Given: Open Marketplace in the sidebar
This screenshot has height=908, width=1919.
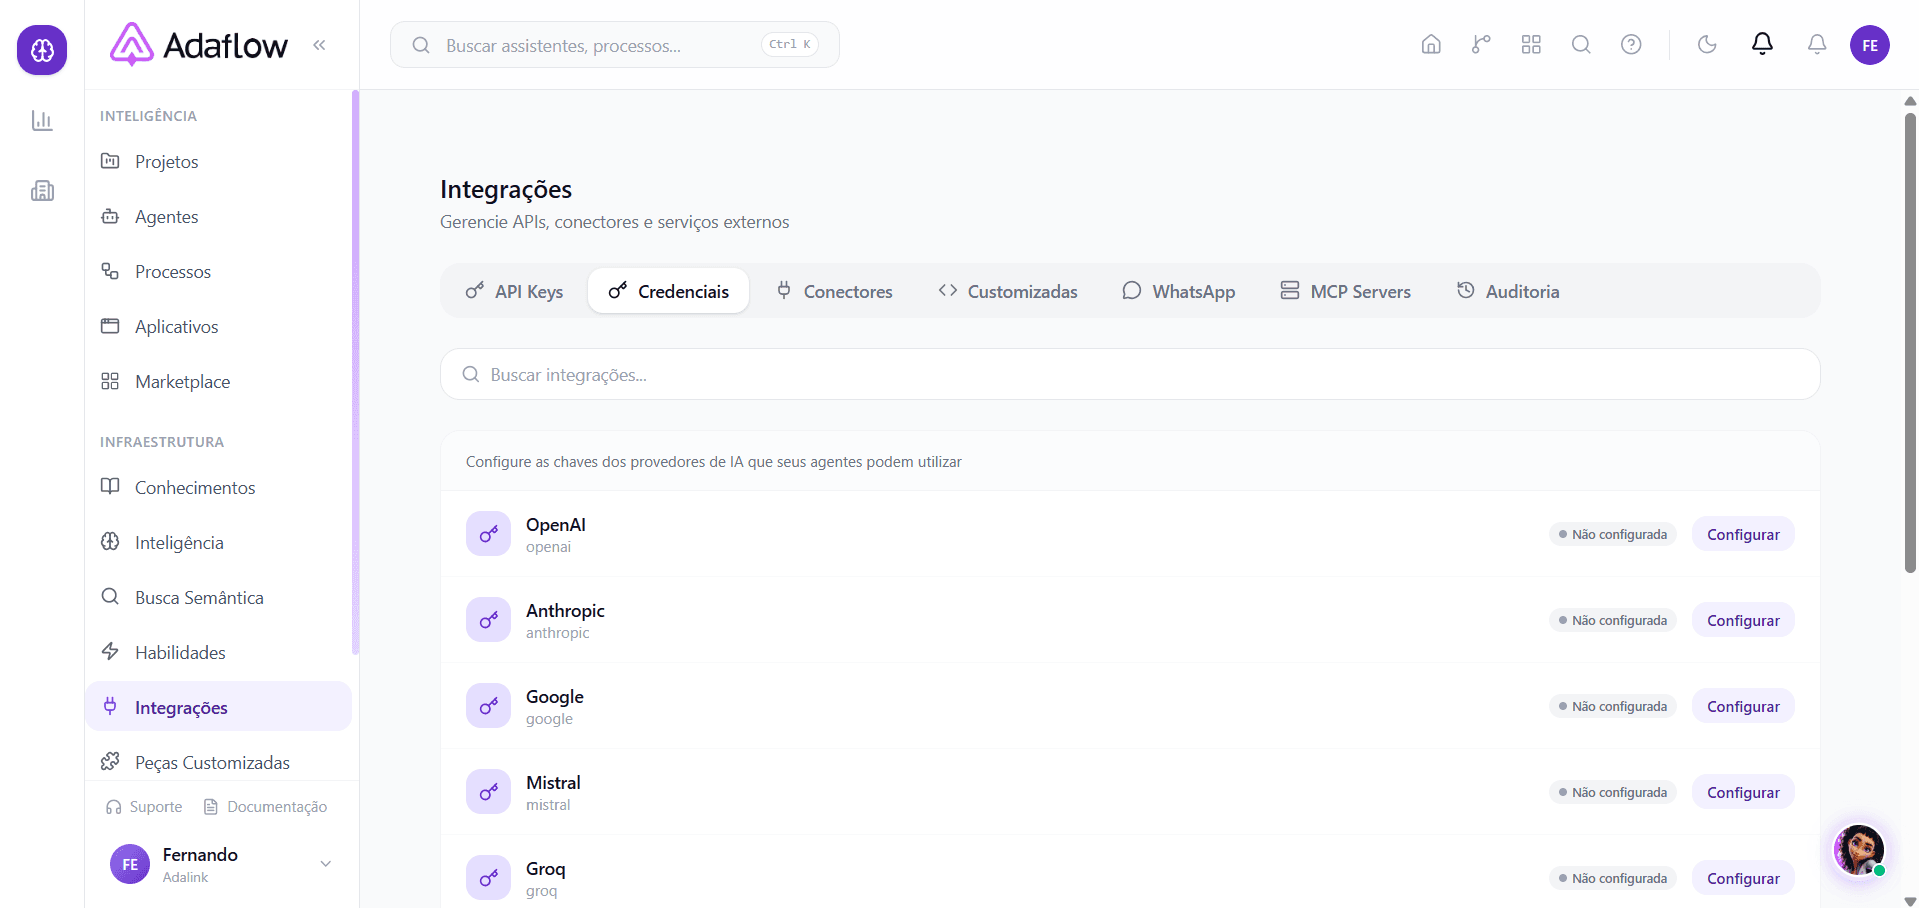Looking at the screenshot, I should tap(218, 382).
